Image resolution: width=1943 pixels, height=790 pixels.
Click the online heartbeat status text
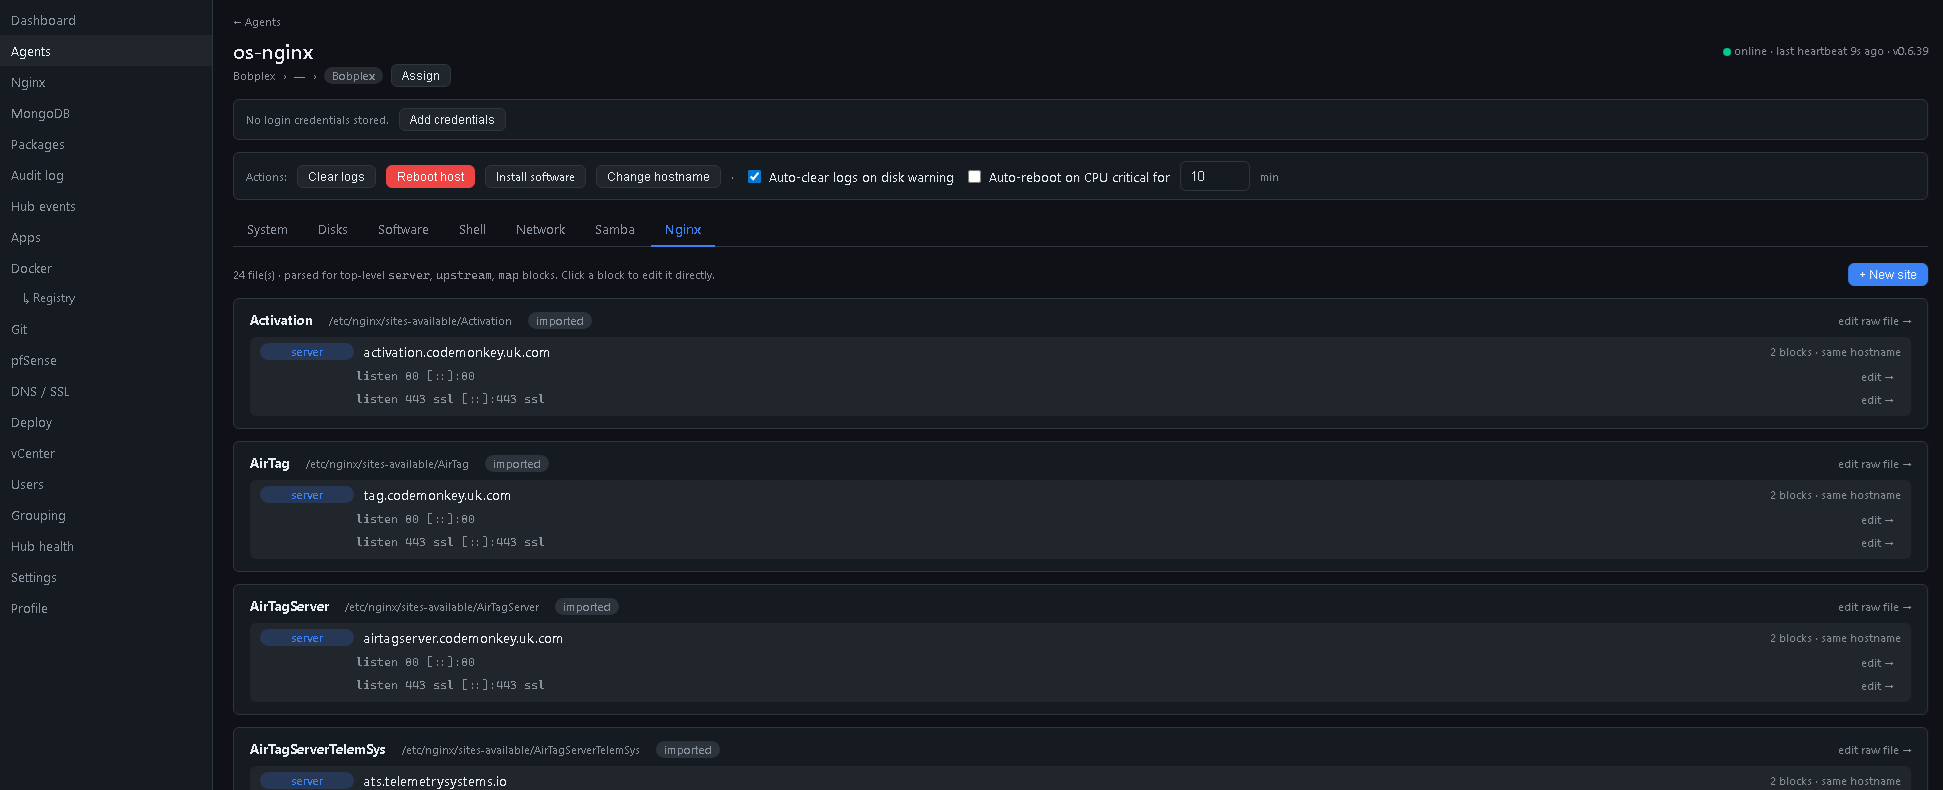coord(1826,51)
